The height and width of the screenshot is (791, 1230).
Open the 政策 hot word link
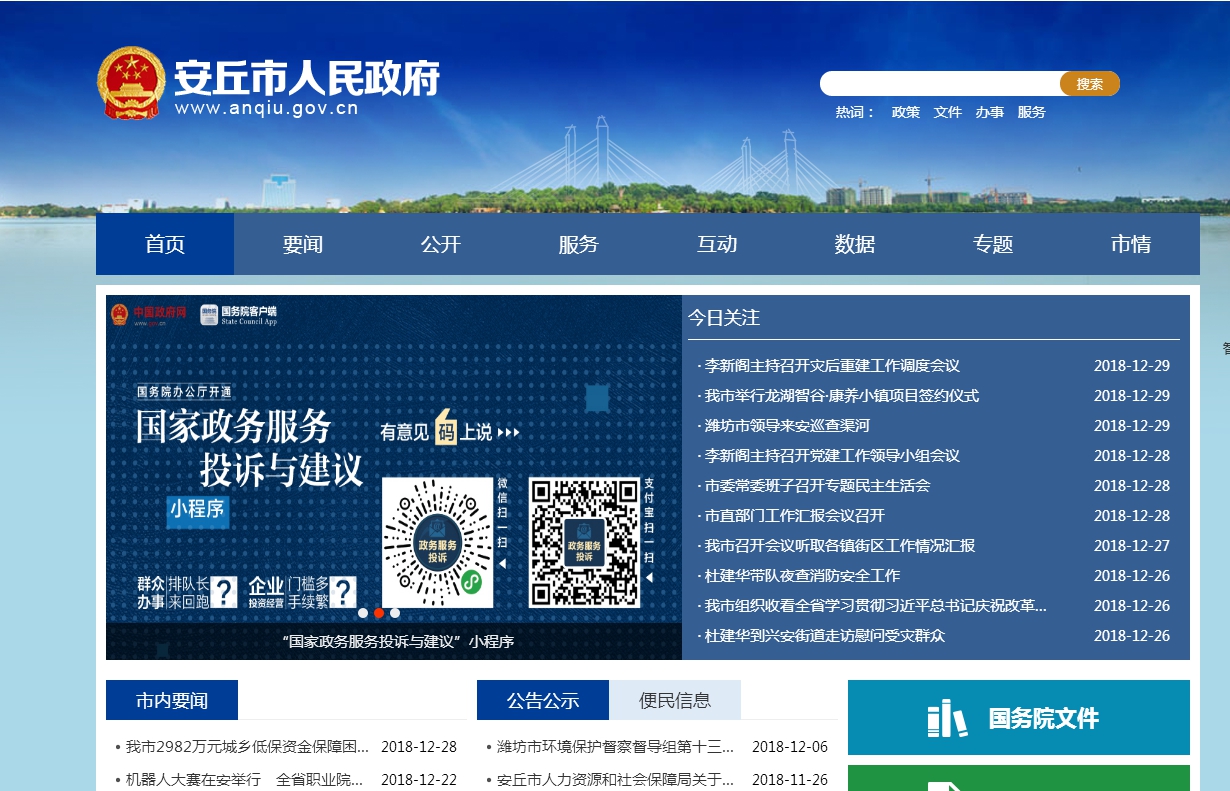click(x=904, y=112)
